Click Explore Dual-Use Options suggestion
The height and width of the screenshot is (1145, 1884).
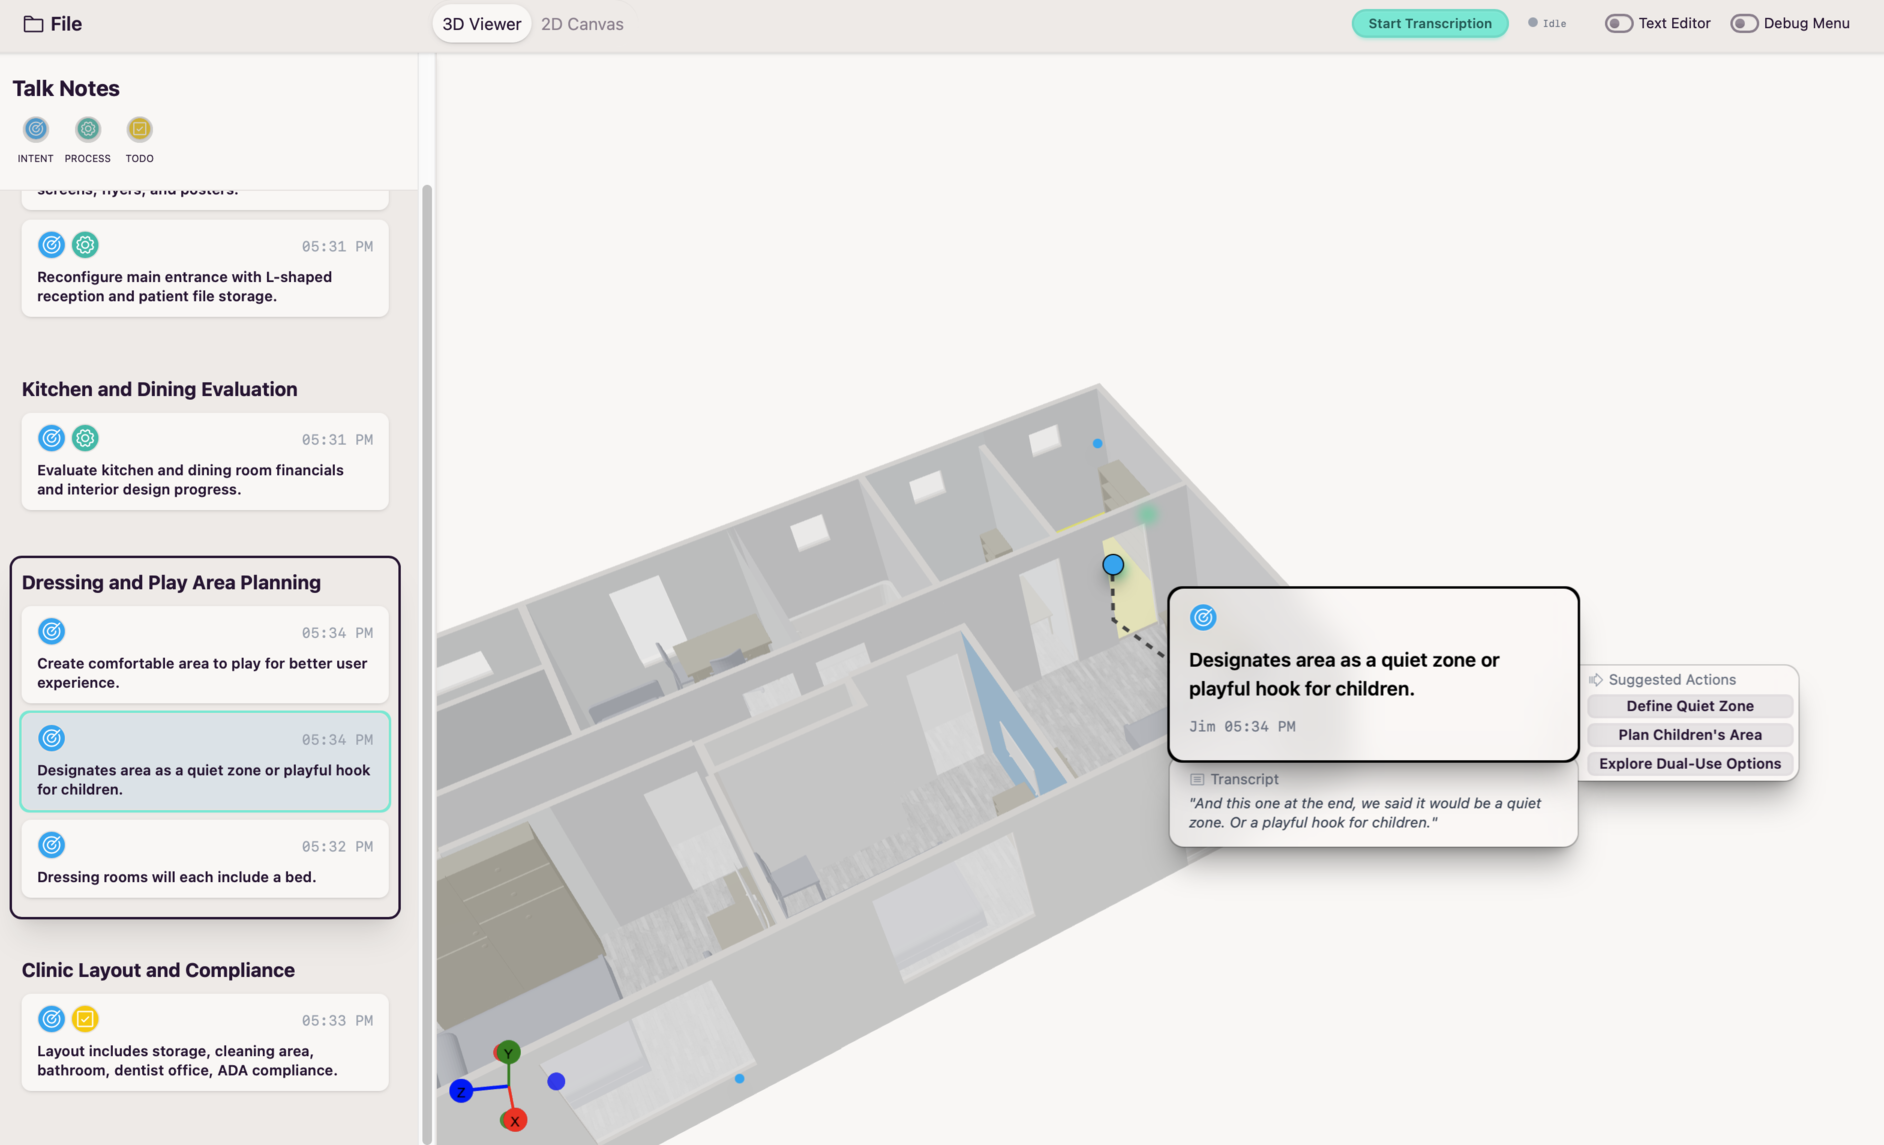(x=1689, y=763)
